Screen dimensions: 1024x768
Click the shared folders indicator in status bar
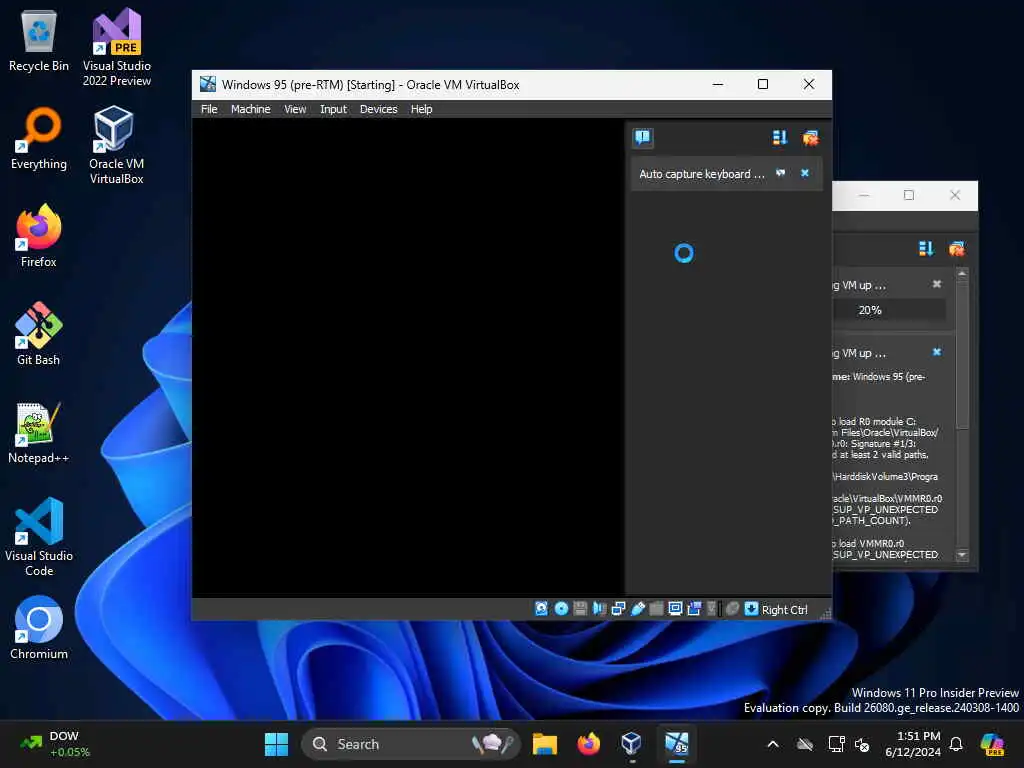pyautogui.click(x=656, y=609)
